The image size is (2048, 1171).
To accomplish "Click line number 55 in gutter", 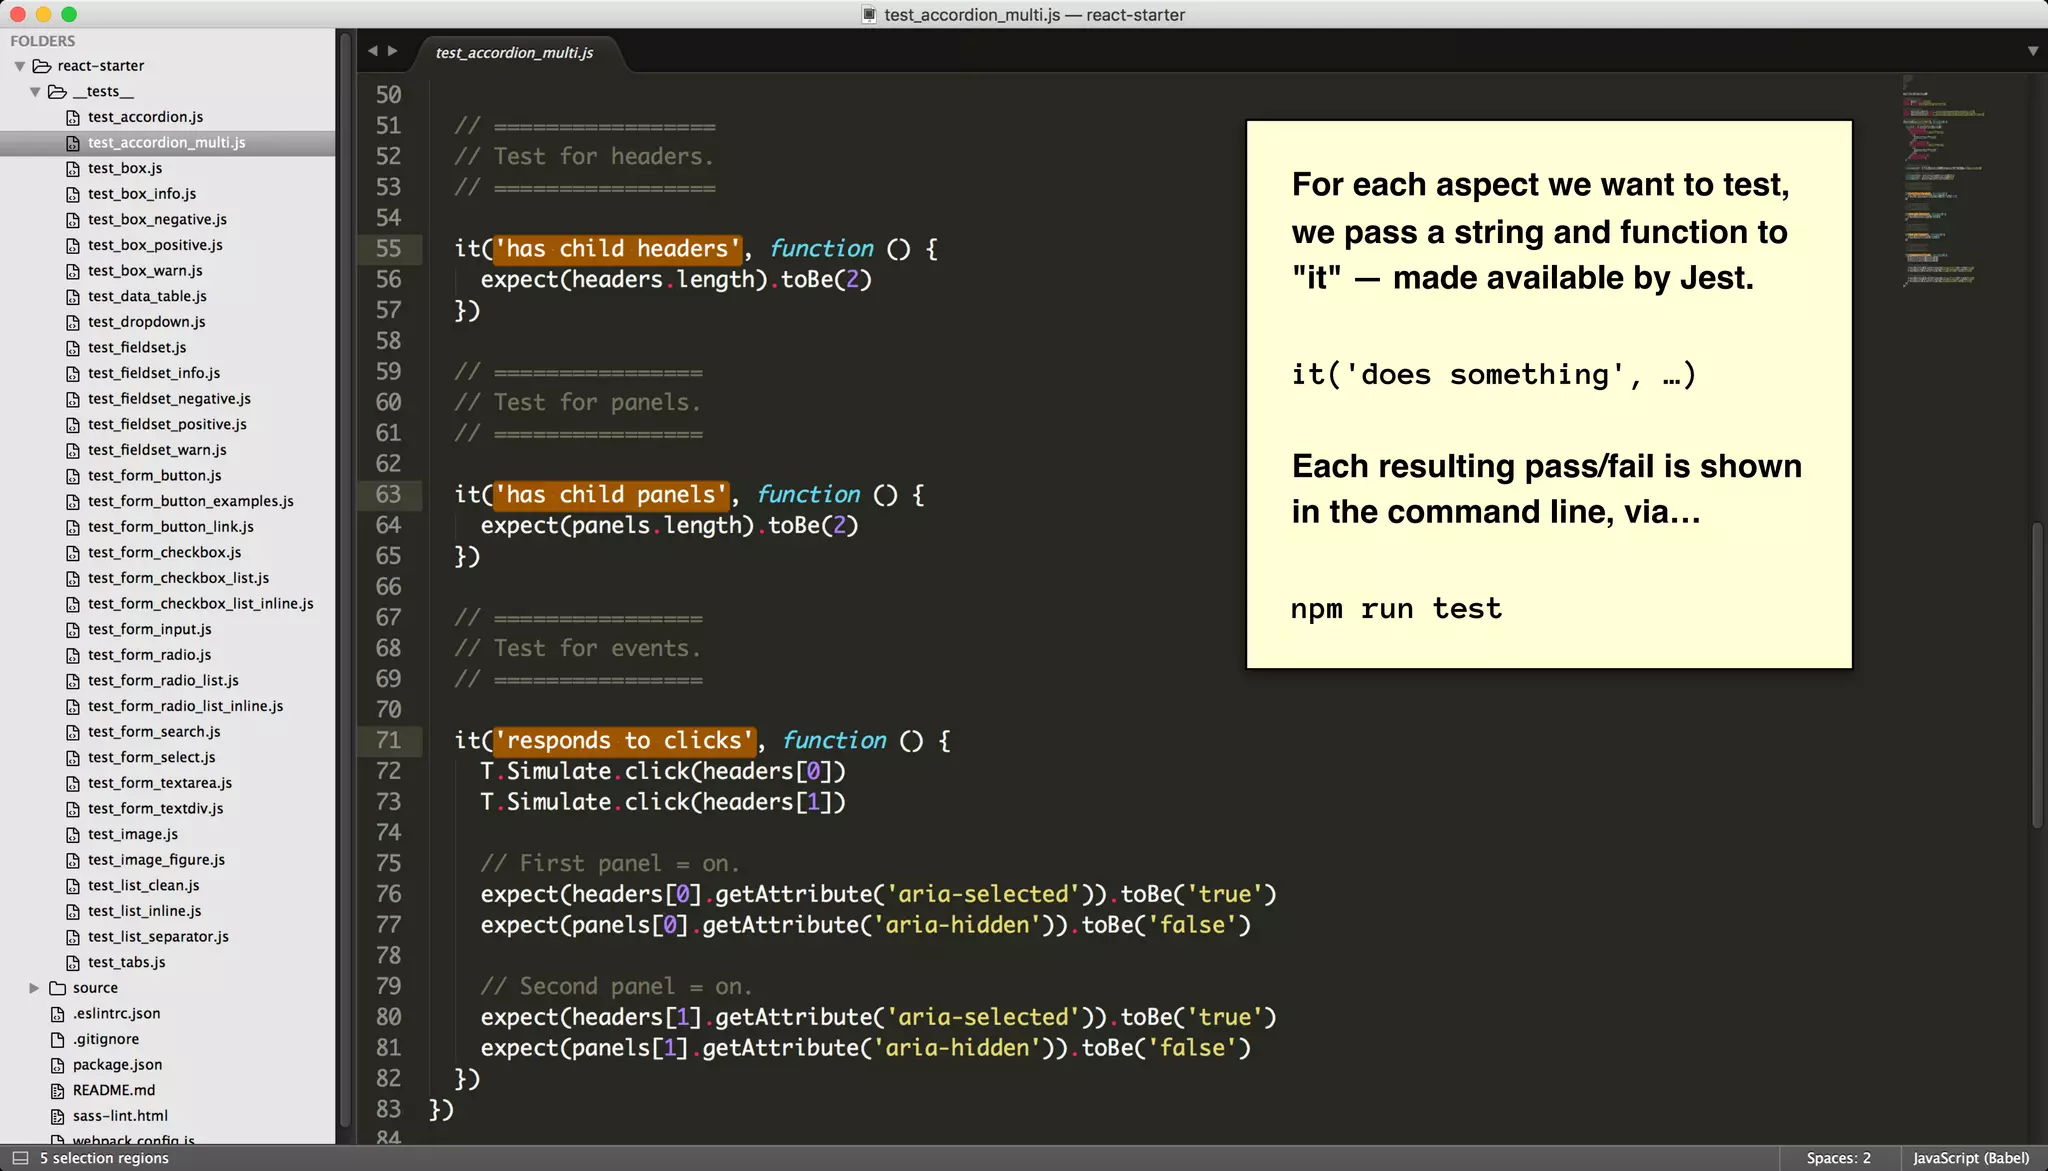I will point(388,249).
